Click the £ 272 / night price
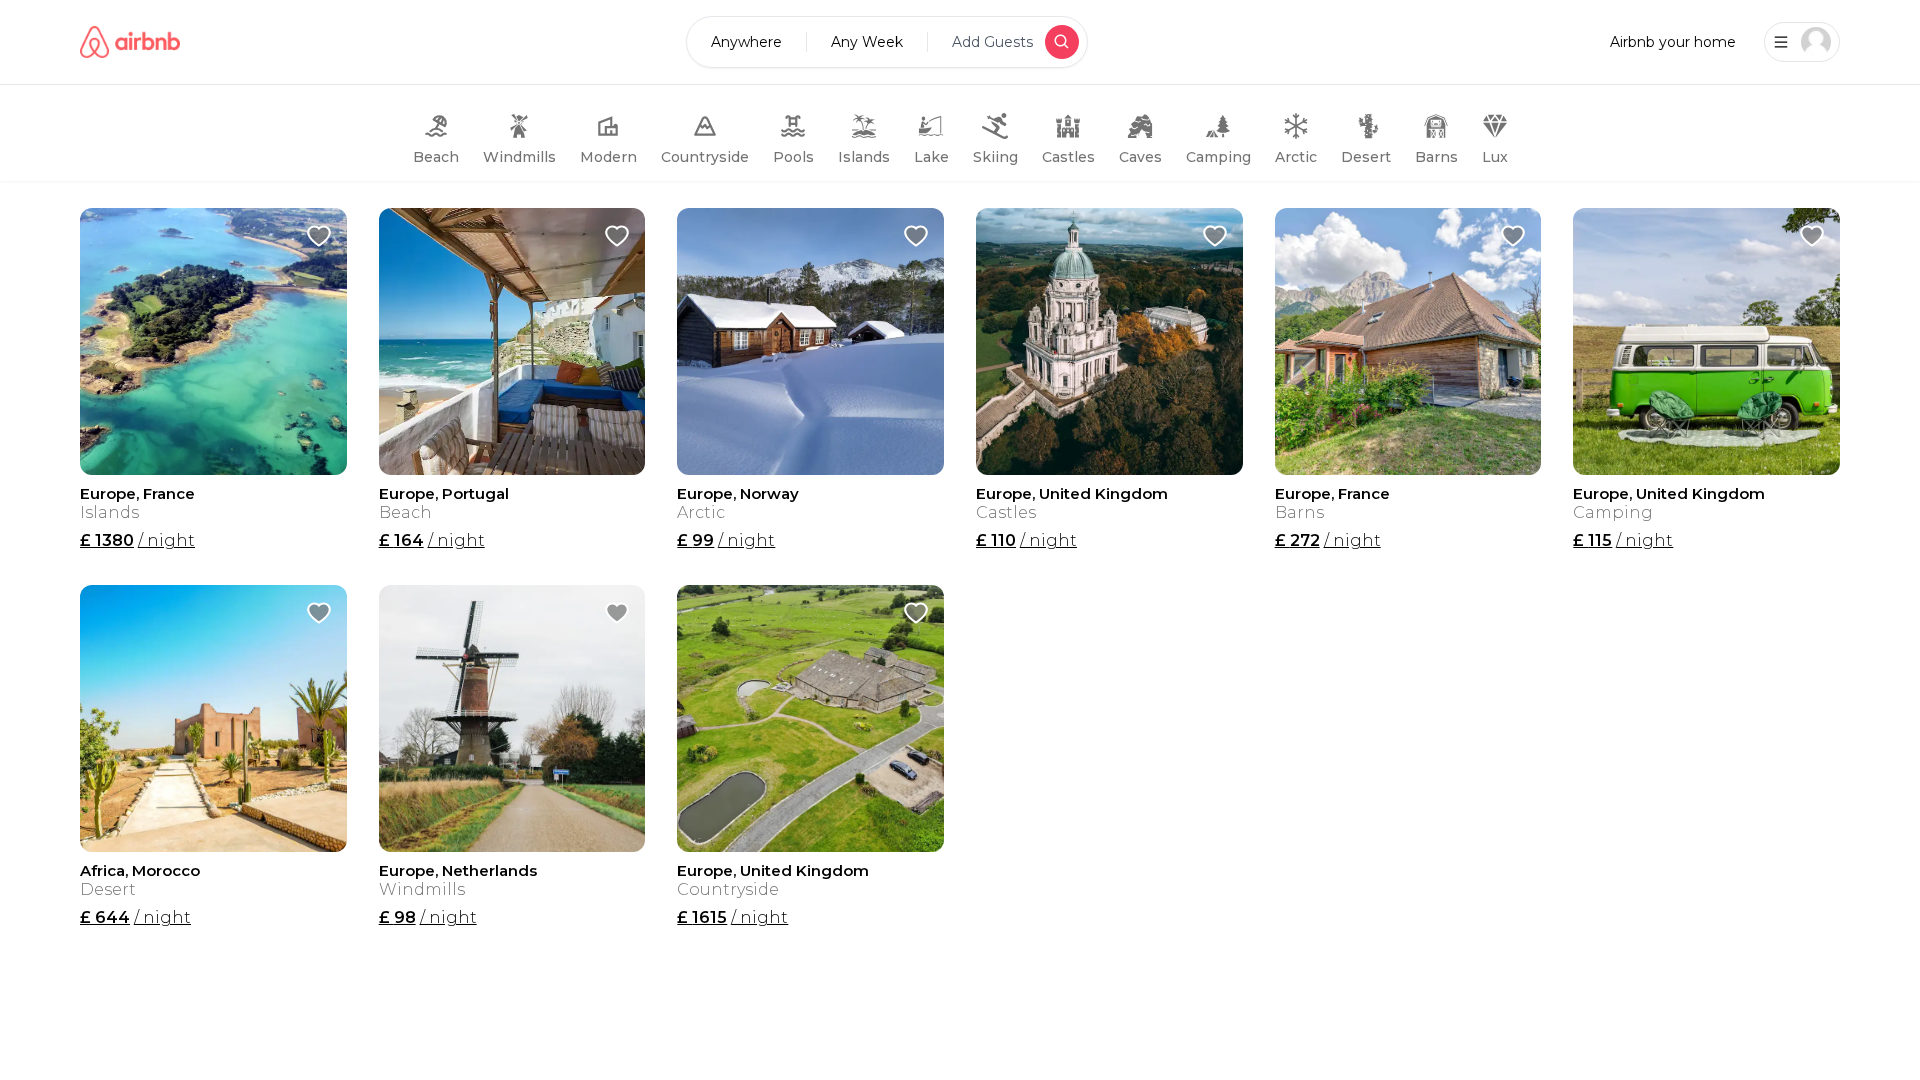 pyautogui.click(x=1327, y=540)
